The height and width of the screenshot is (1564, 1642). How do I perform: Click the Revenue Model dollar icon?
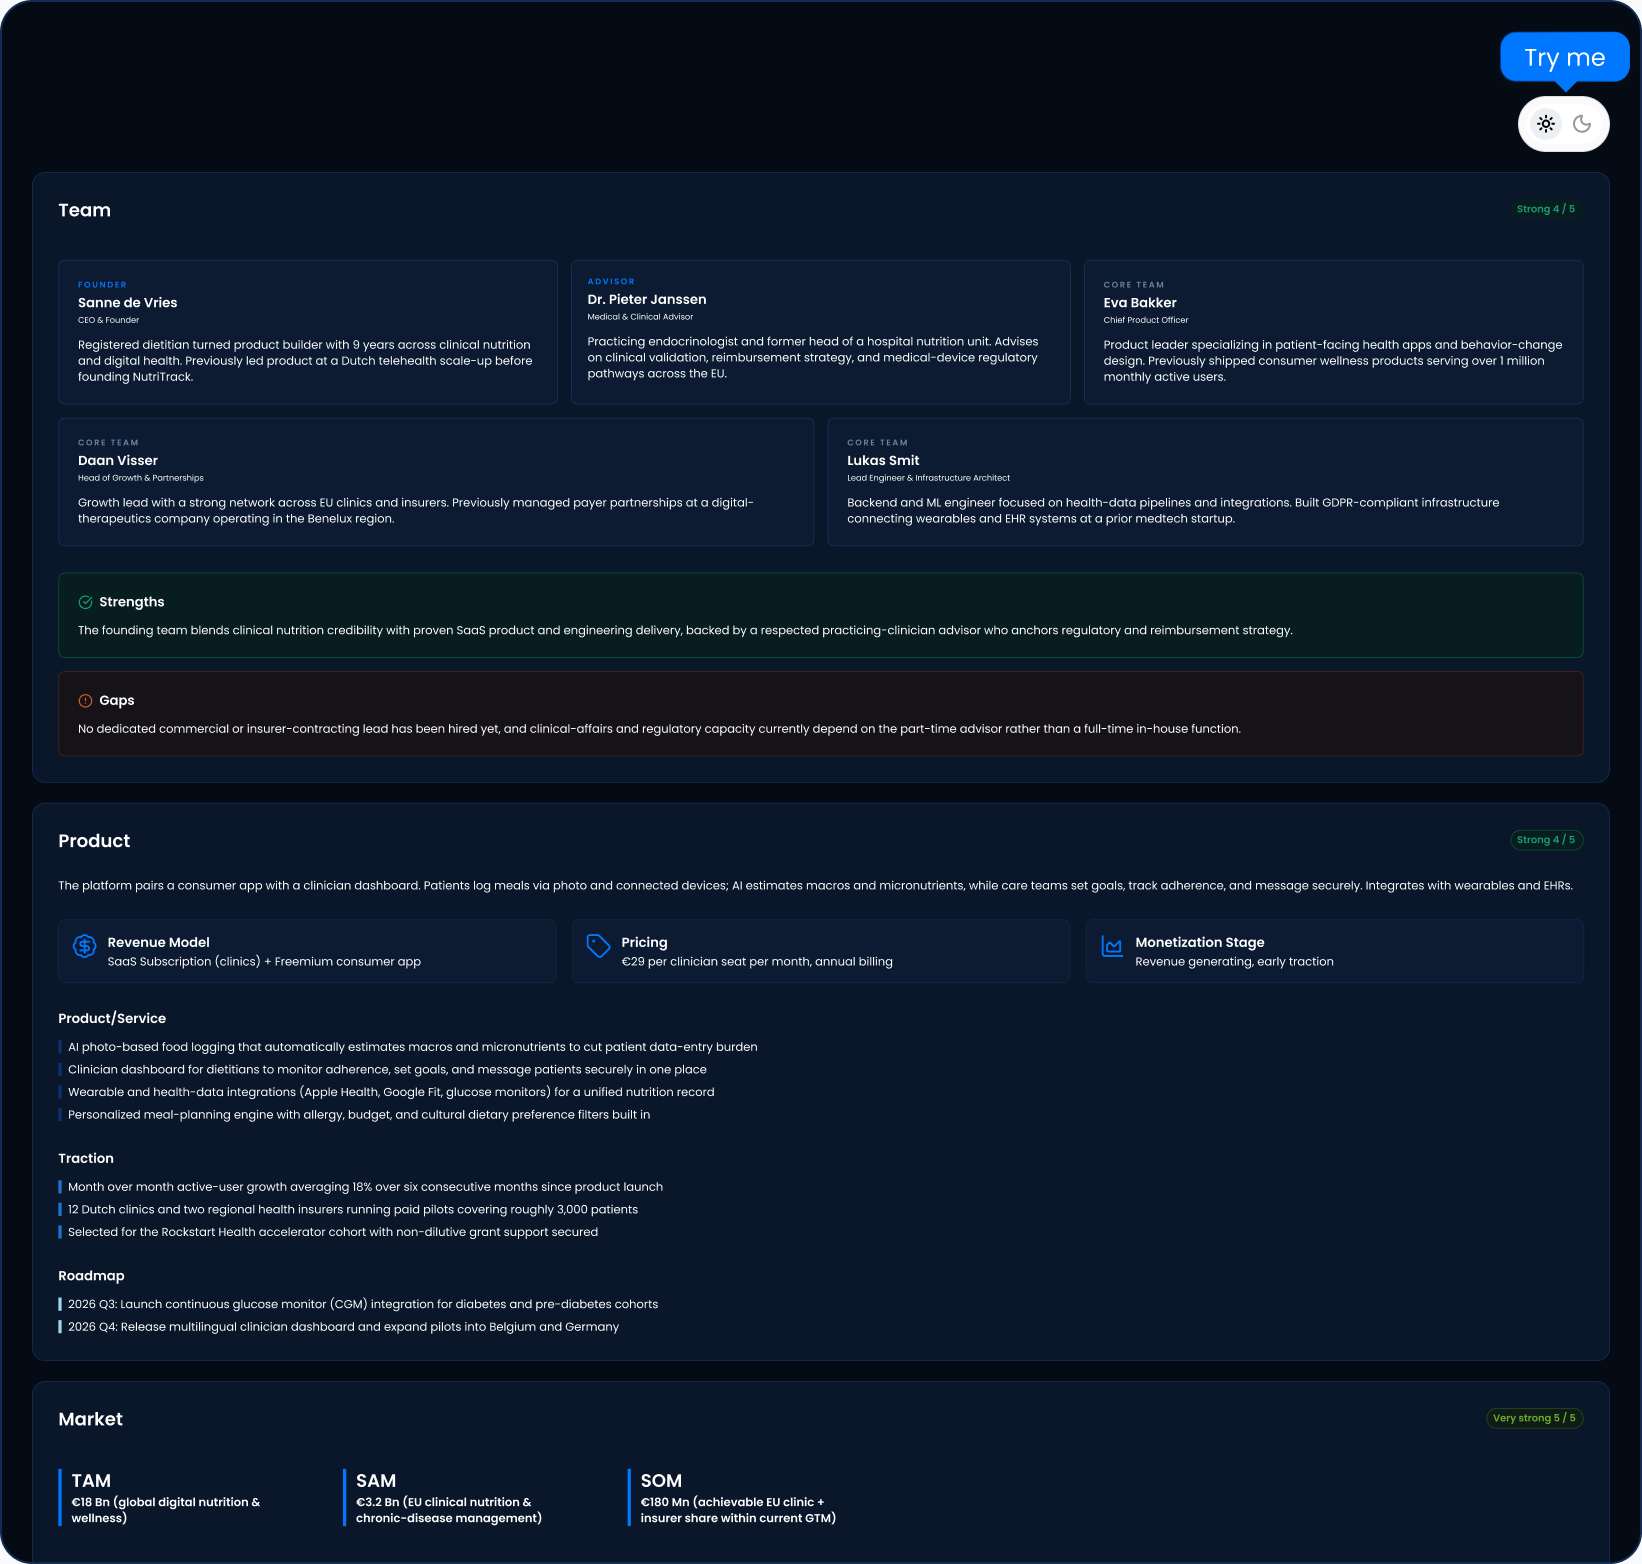click(x=85, y=945)
